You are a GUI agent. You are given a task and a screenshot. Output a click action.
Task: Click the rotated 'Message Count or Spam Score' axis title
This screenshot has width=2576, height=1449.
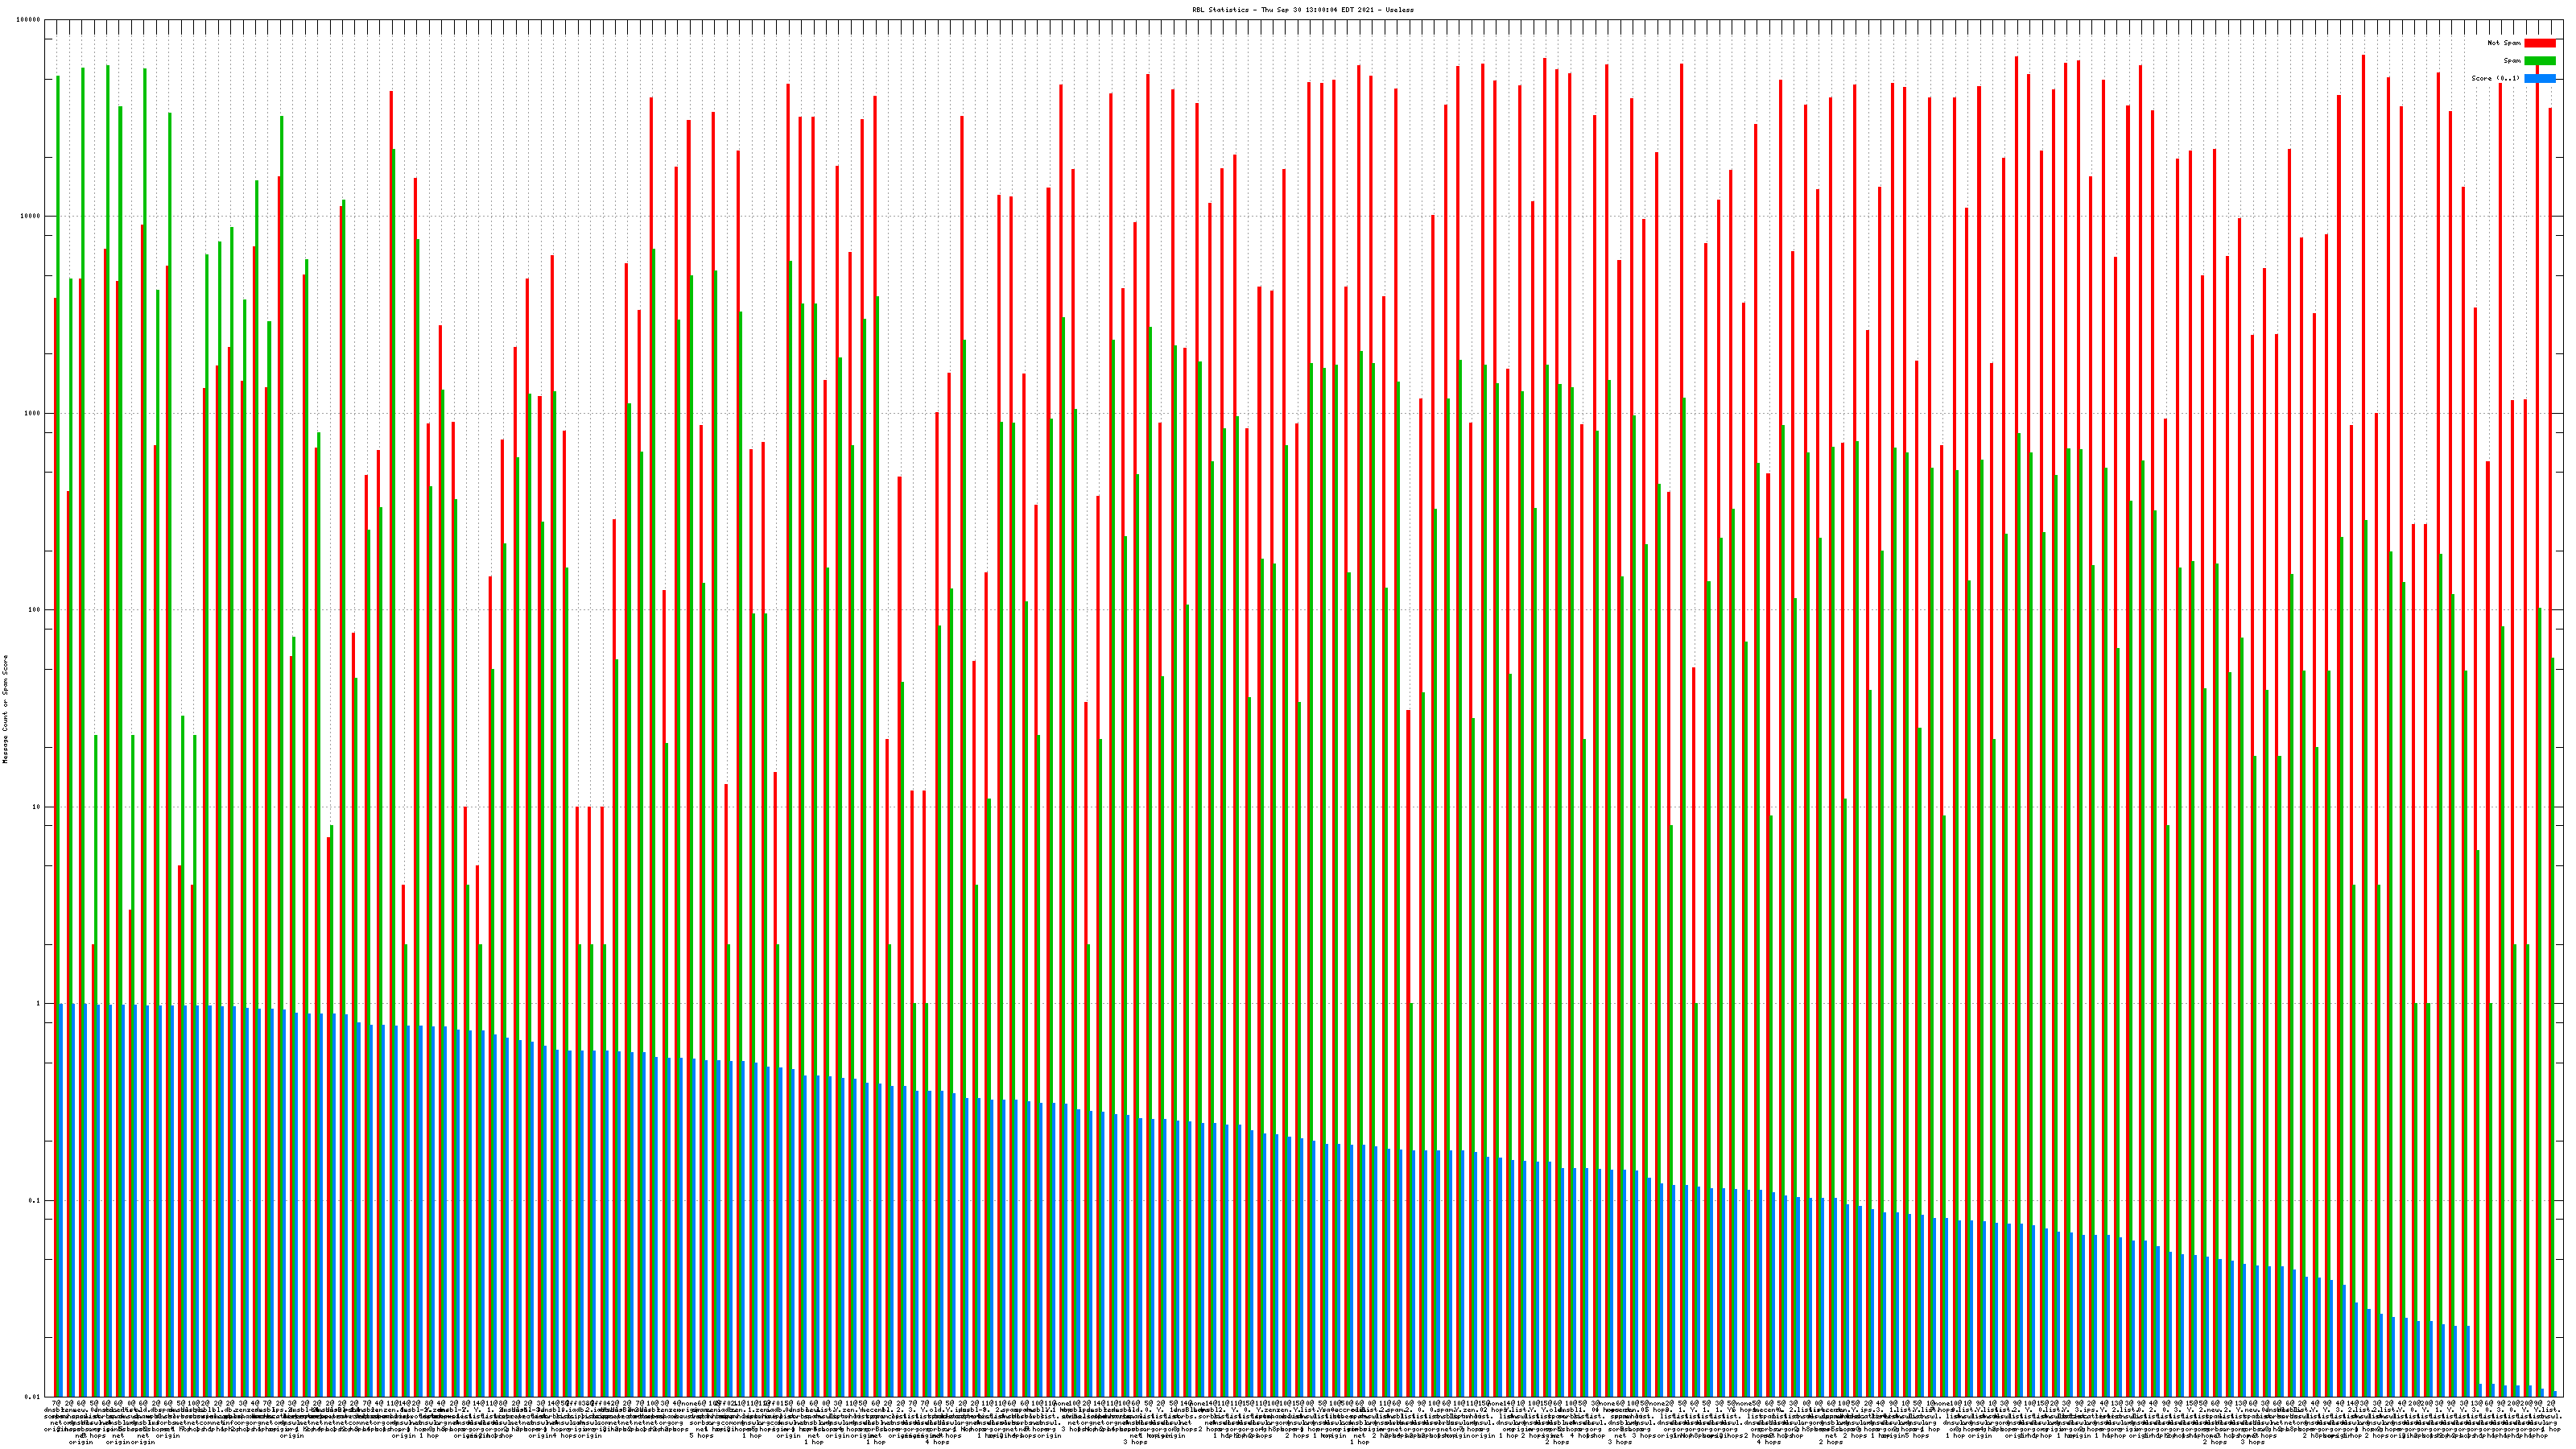pyautogui.click(x=6, y=709)
